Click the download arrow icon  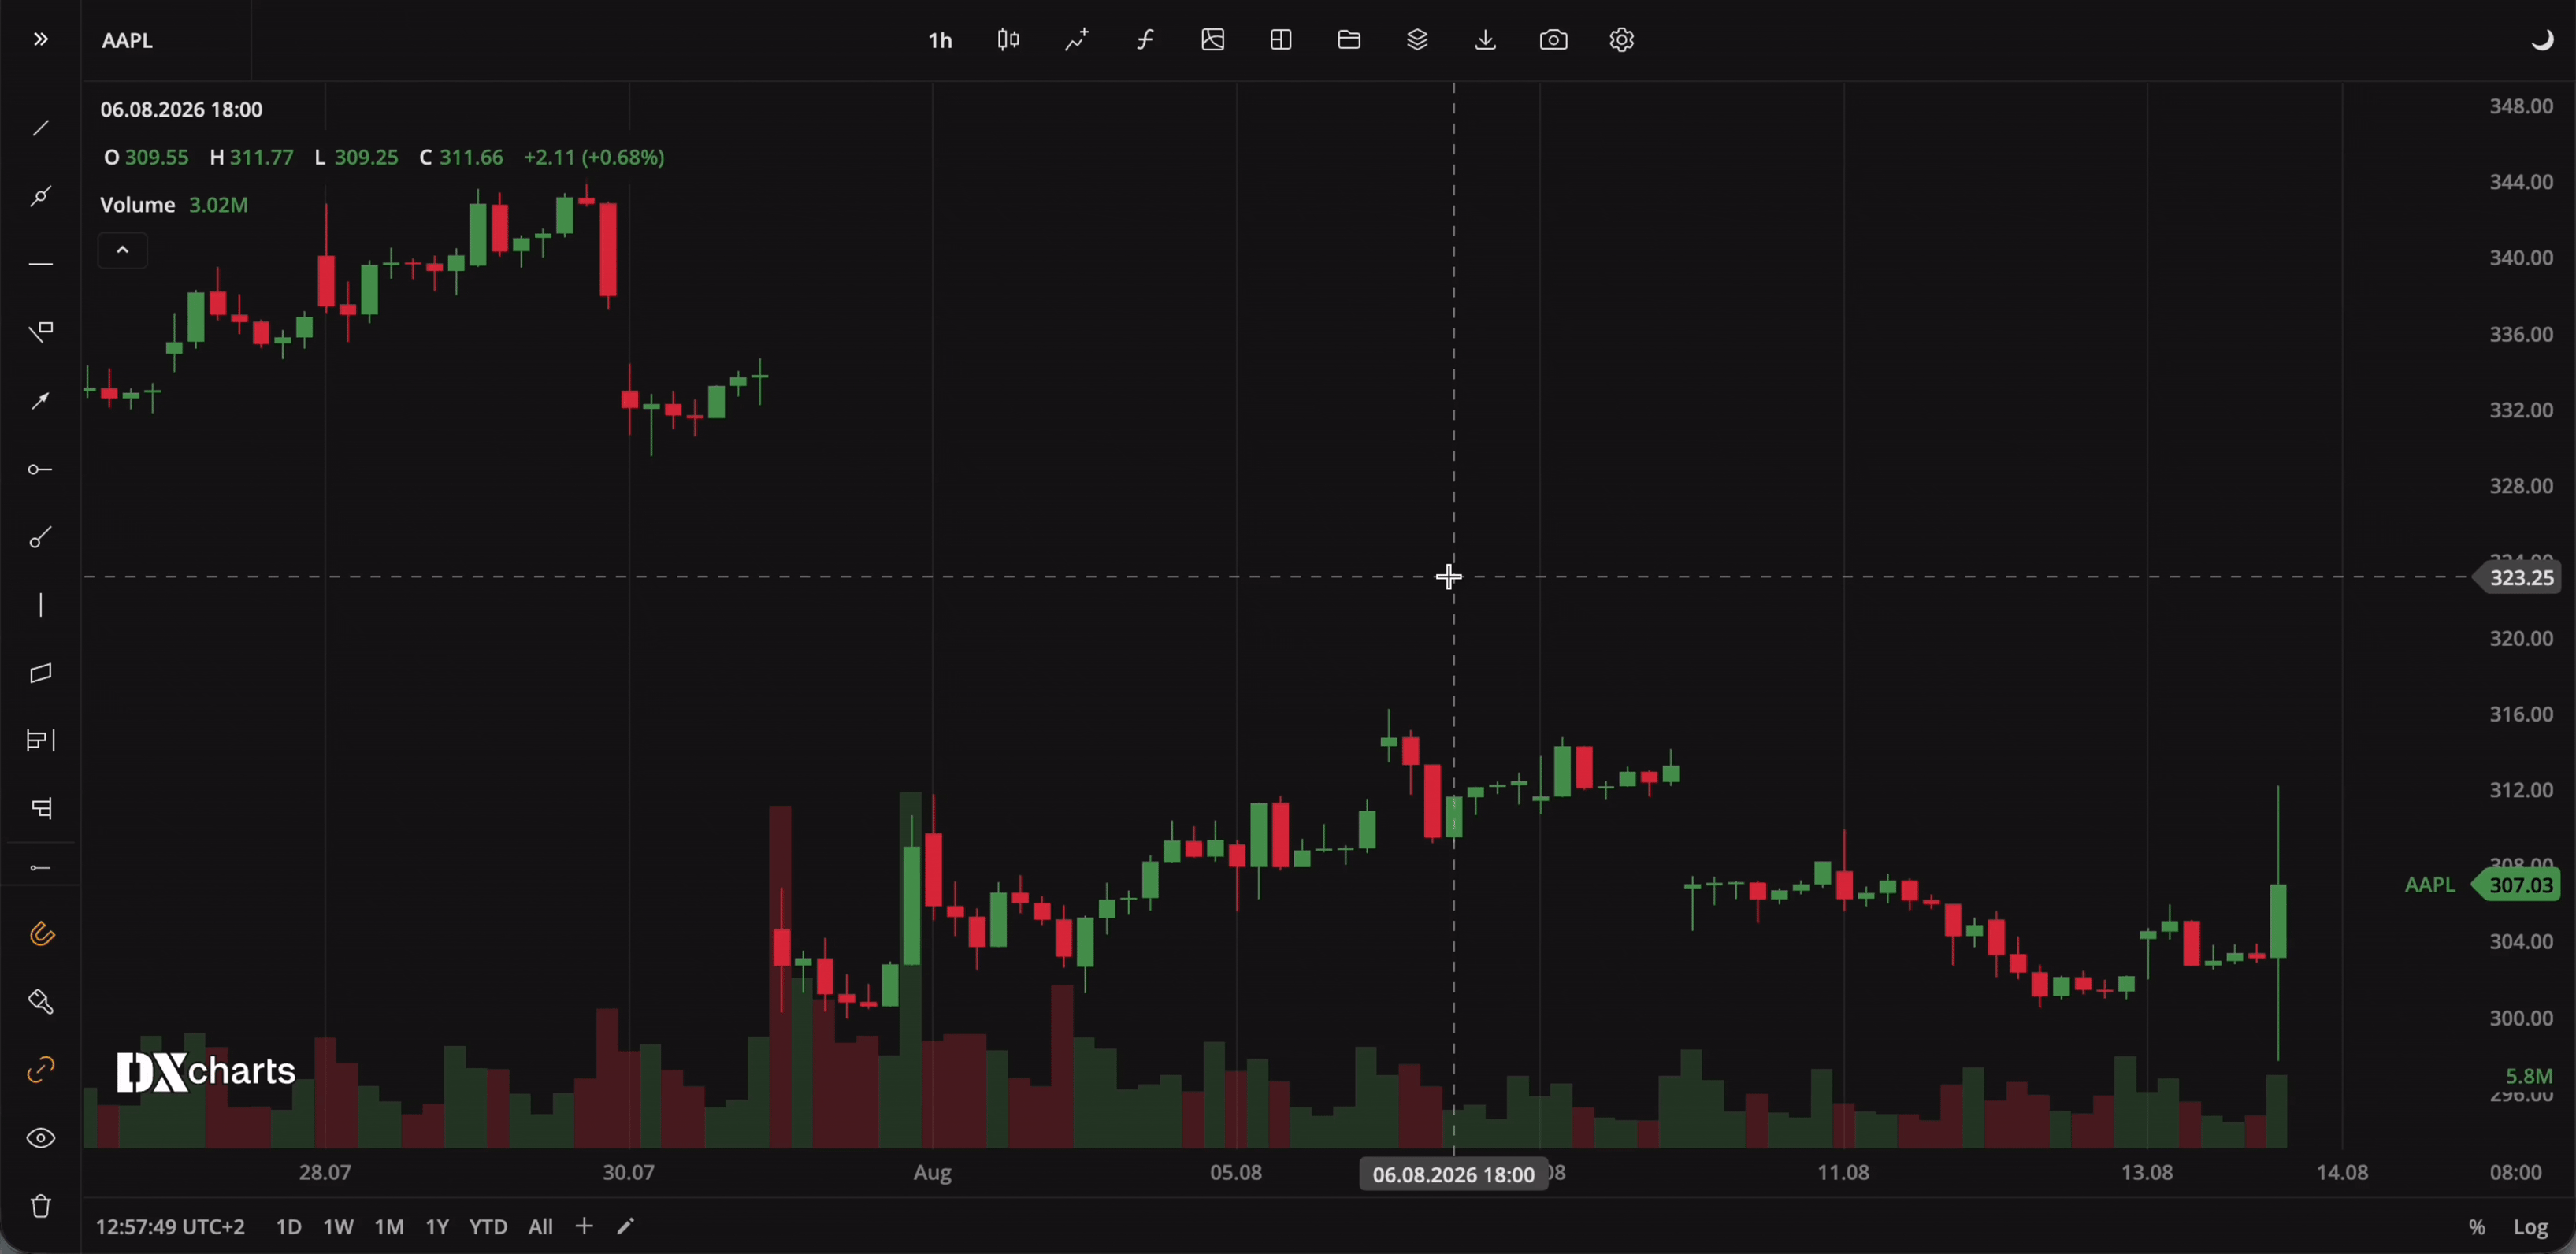tap(1486, 40)
